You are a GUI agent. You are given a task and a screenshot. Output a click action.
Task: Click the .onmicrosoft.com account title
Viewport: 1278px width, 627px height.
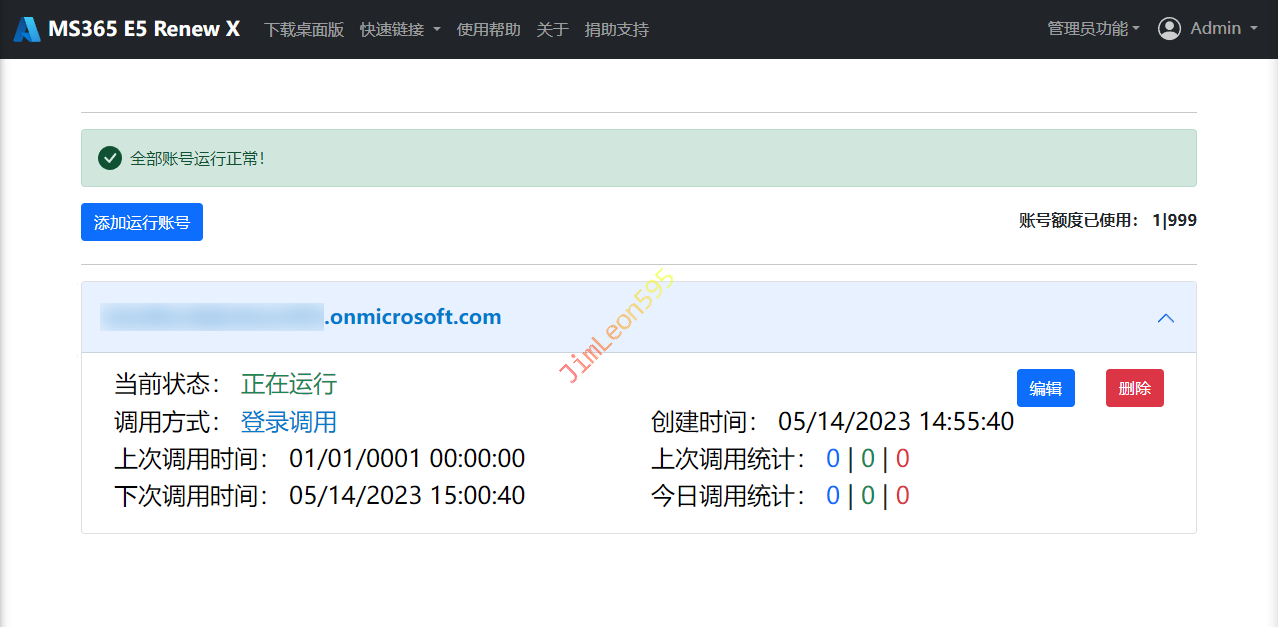(x=412, y=317)
